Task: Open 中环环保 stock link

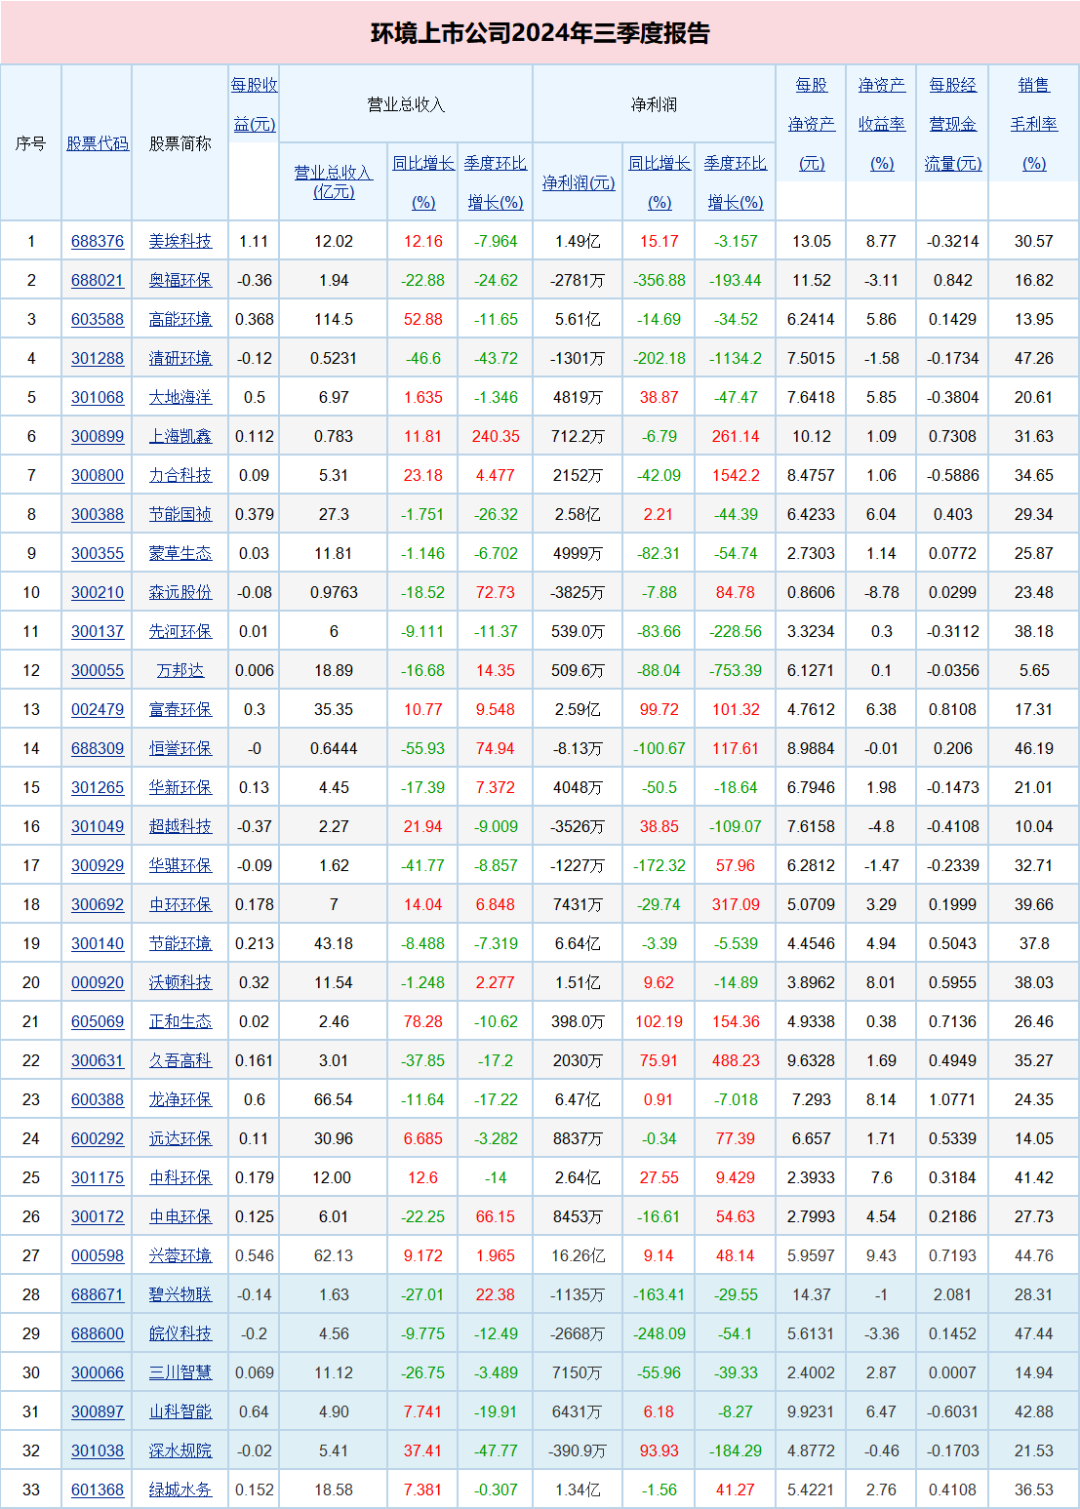Action: [180, 904]
